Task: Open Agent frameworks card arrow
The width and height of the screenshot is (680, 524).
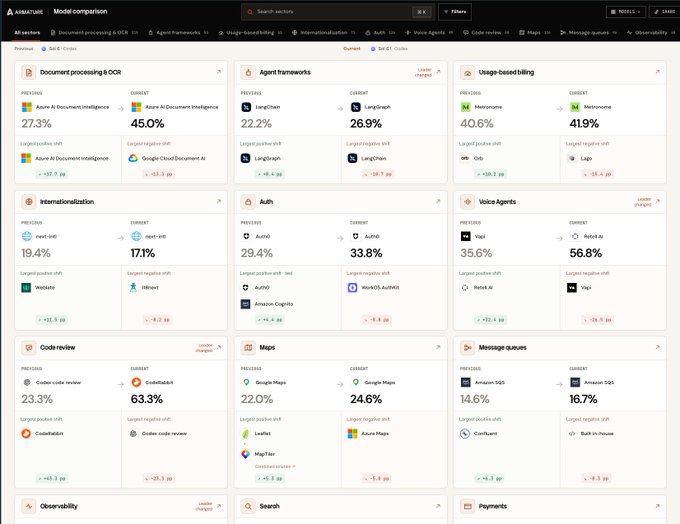Action: click(x=438, y=72)
